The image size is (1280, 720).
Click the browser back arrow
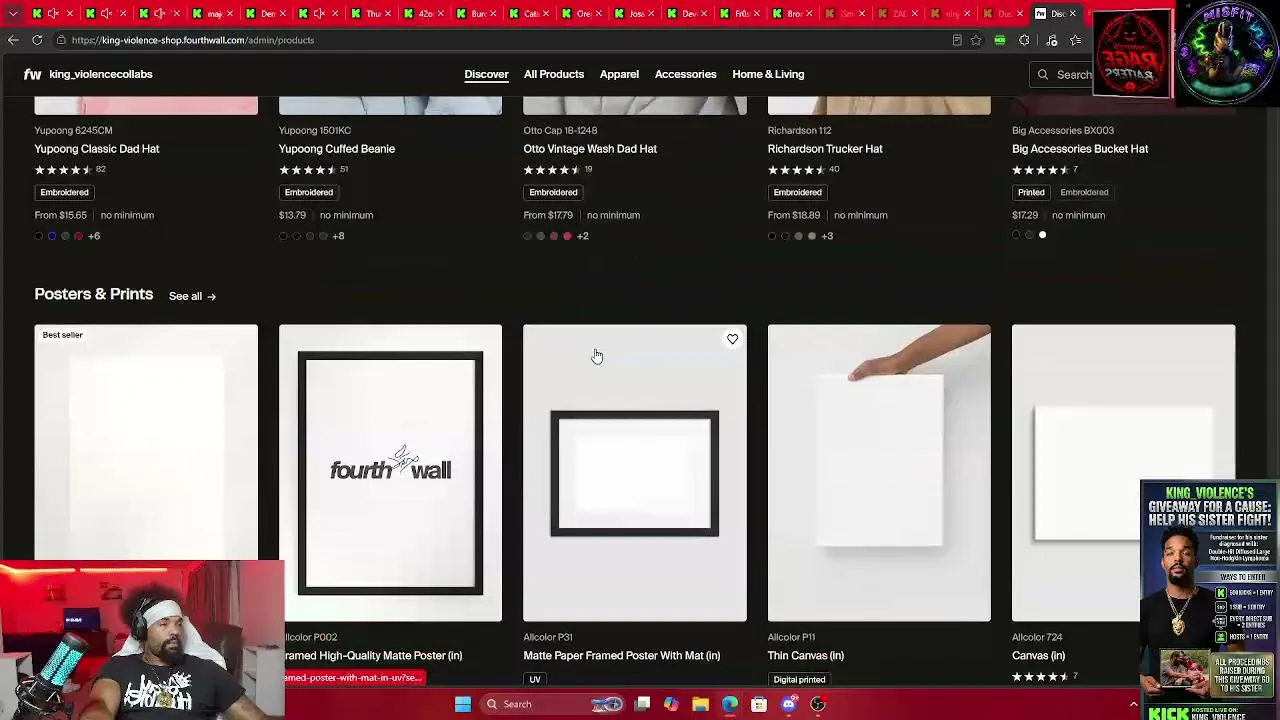coord(13,40)
